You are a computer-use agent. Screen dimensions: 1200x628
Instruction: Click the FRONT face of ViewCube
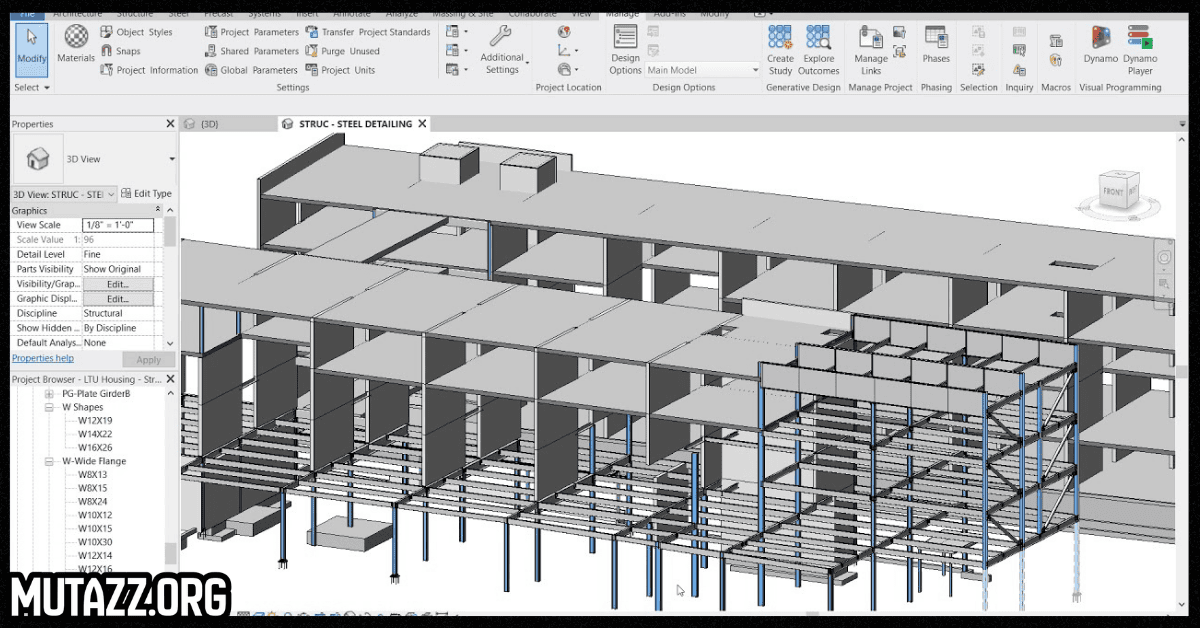click(1112, 191)
